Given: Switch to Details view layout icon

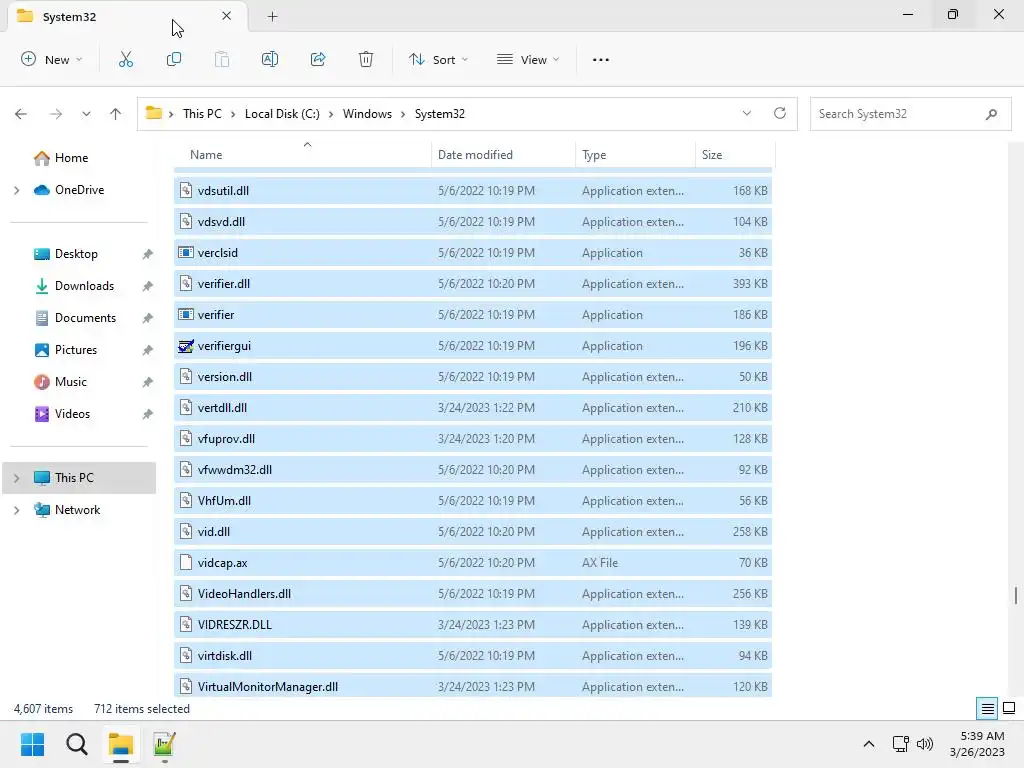Looking at the screenshot, I should coord(987,708).
